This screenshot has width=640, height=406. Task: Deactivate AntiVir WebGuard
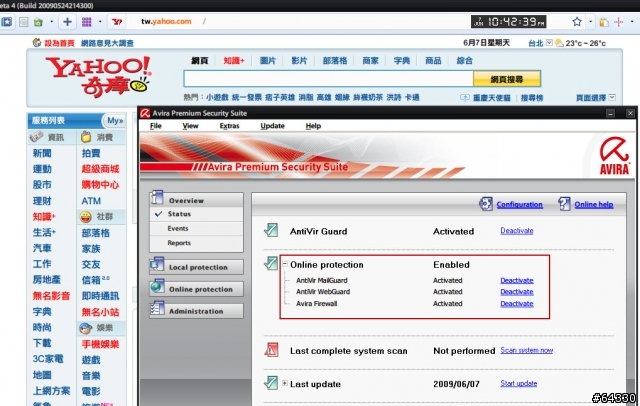[x=517, y=292]
